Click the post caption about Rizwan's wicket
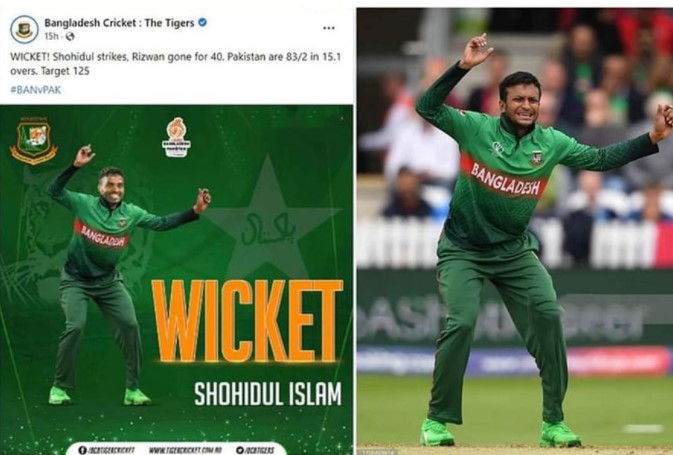 point(176,64)
